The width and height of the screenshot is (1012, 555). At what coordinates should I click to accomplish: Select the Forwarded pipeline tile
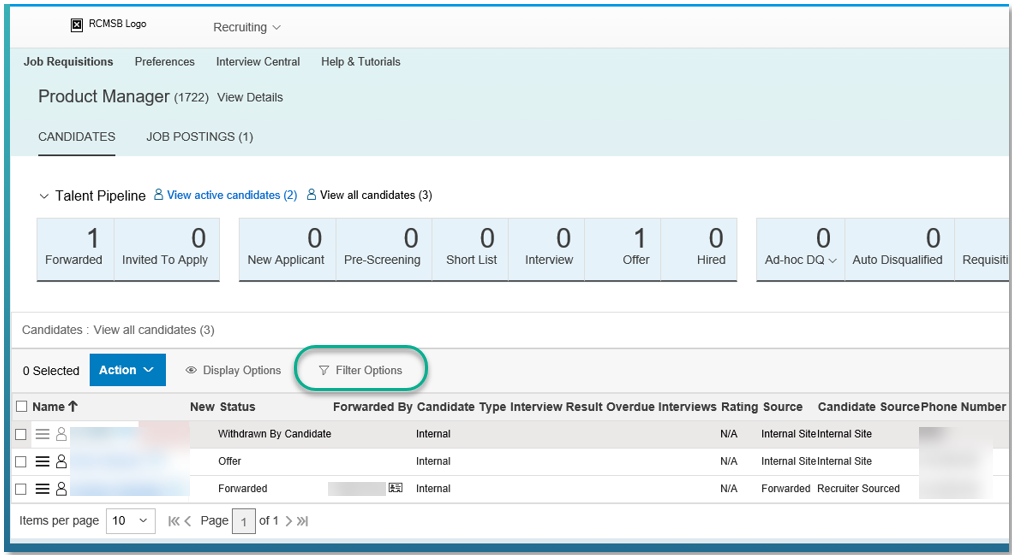75,249
